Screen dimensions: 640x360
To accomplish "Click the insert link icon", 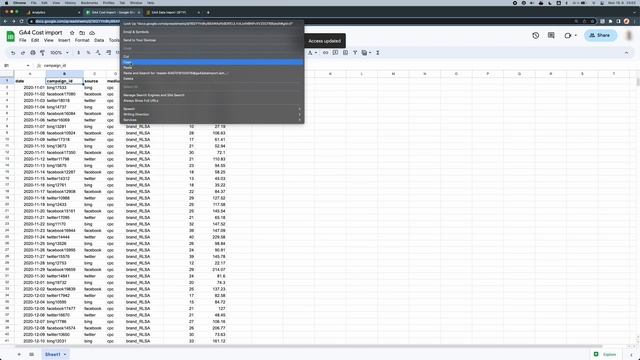I will click(x=325, y=53).
